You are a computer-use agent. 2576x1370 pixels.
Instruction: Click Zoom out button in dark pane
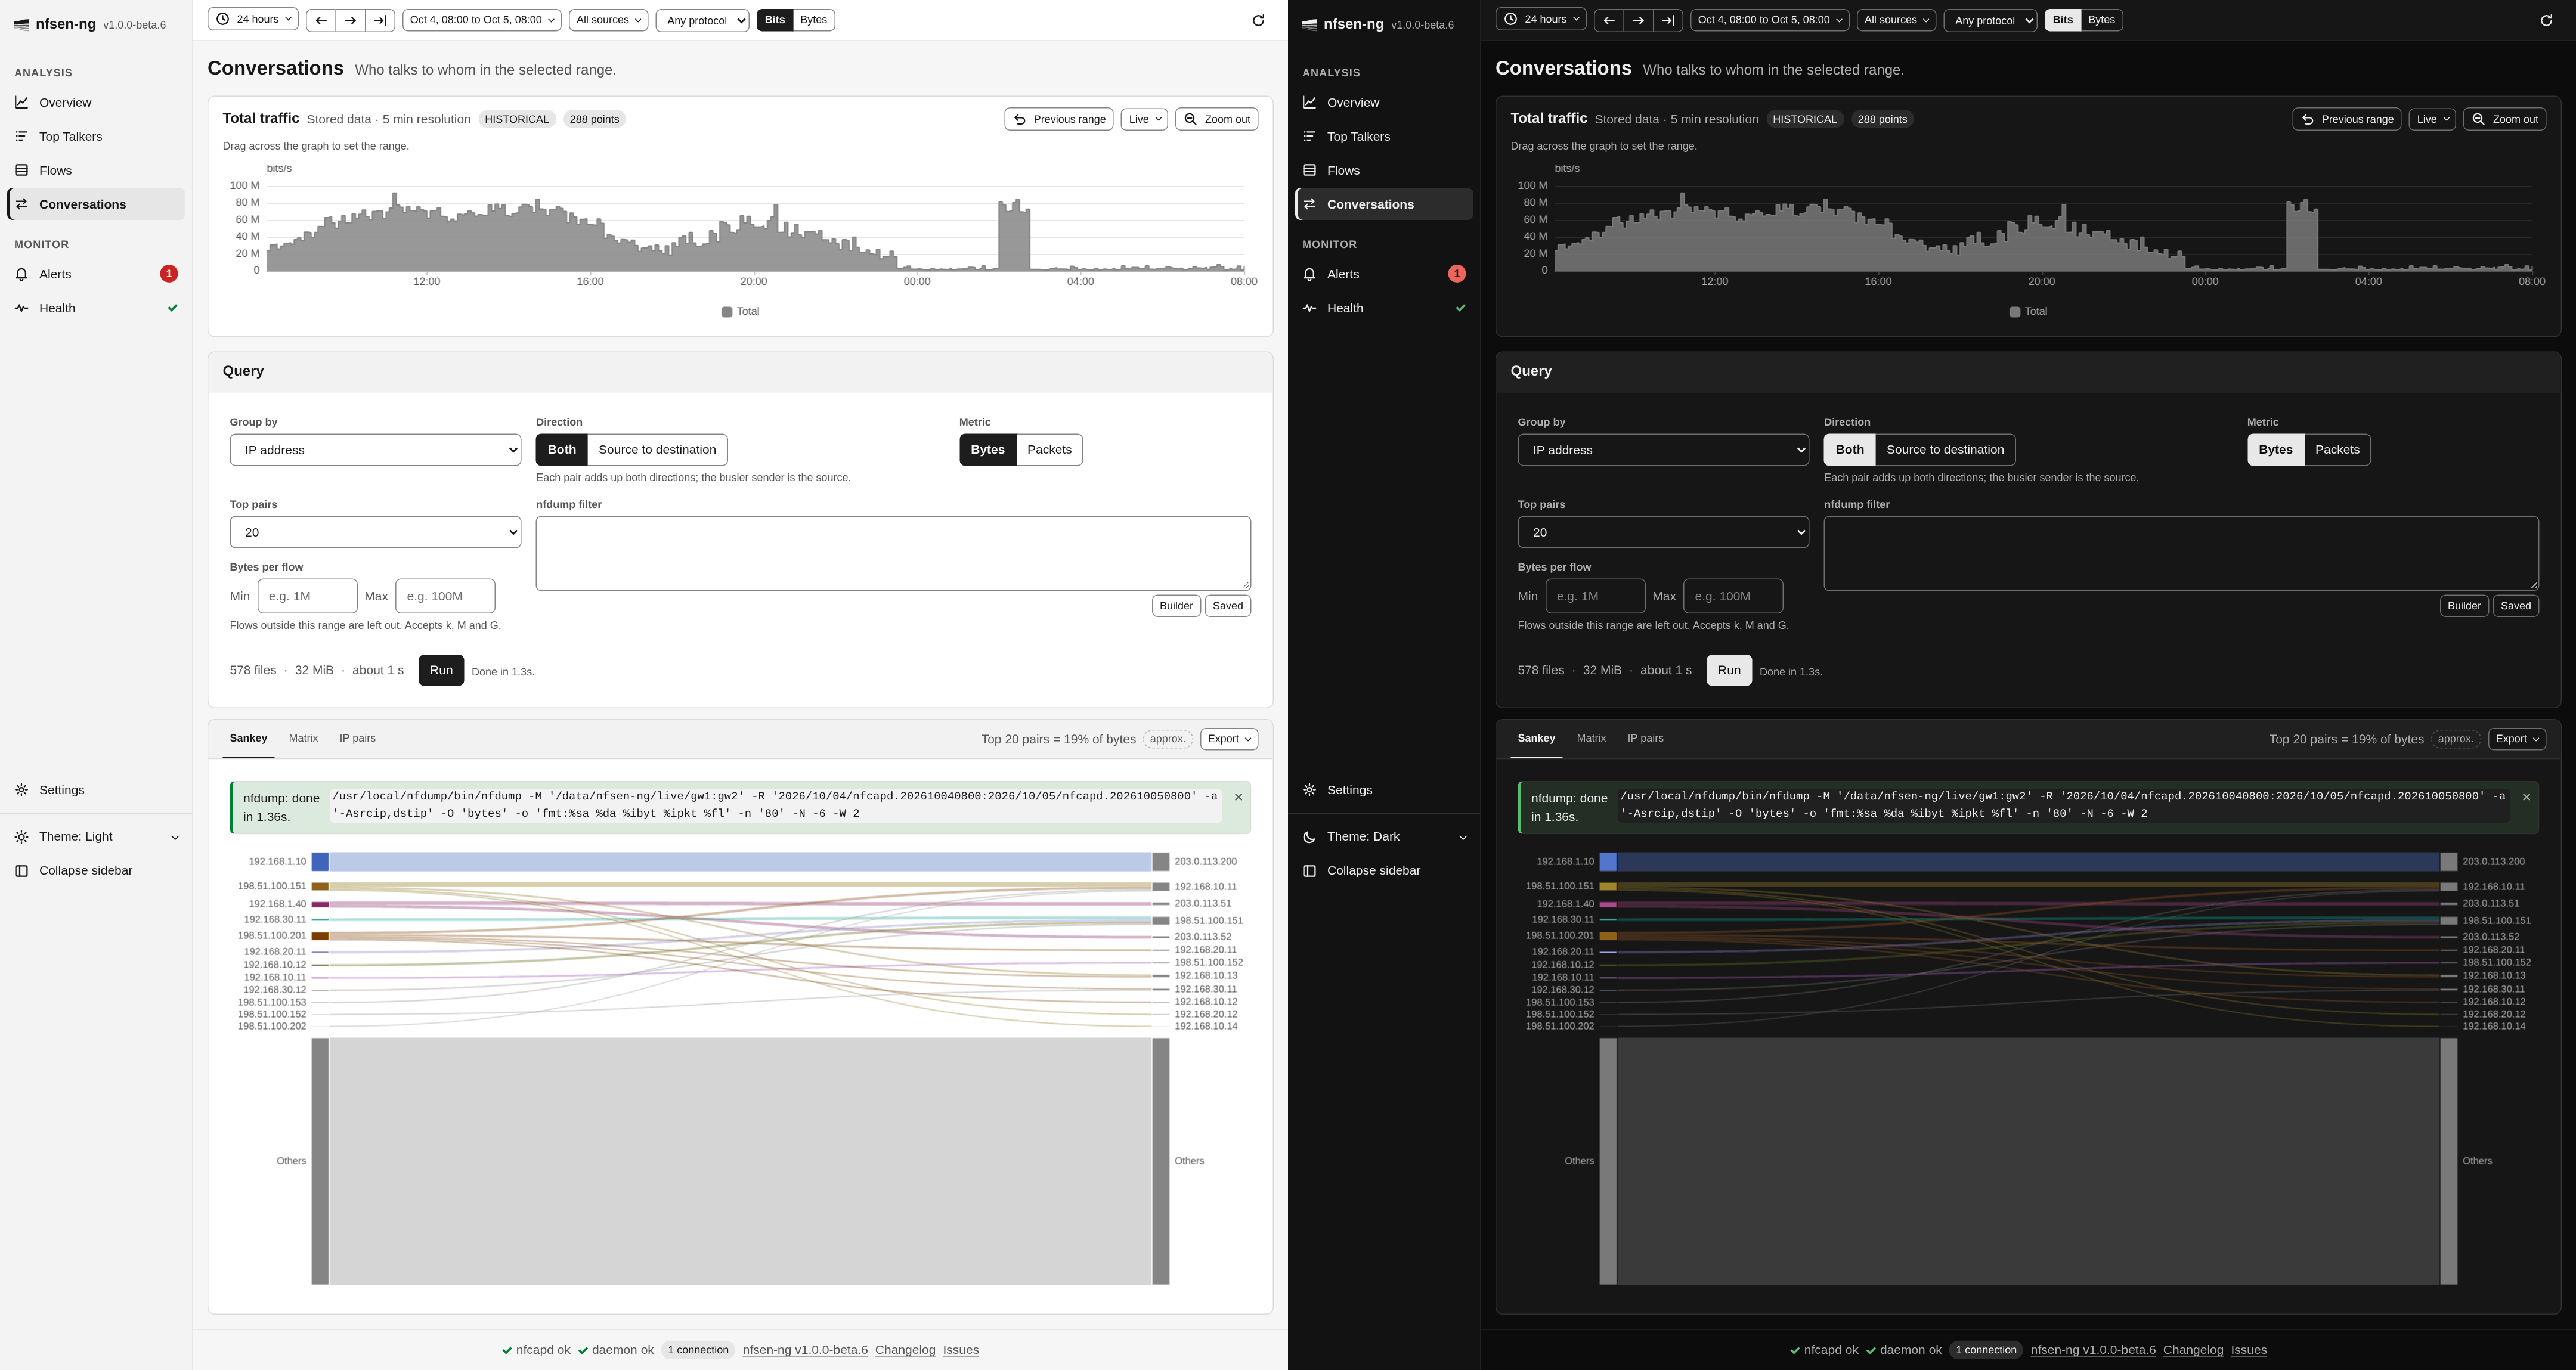[x=2504, y=119]
